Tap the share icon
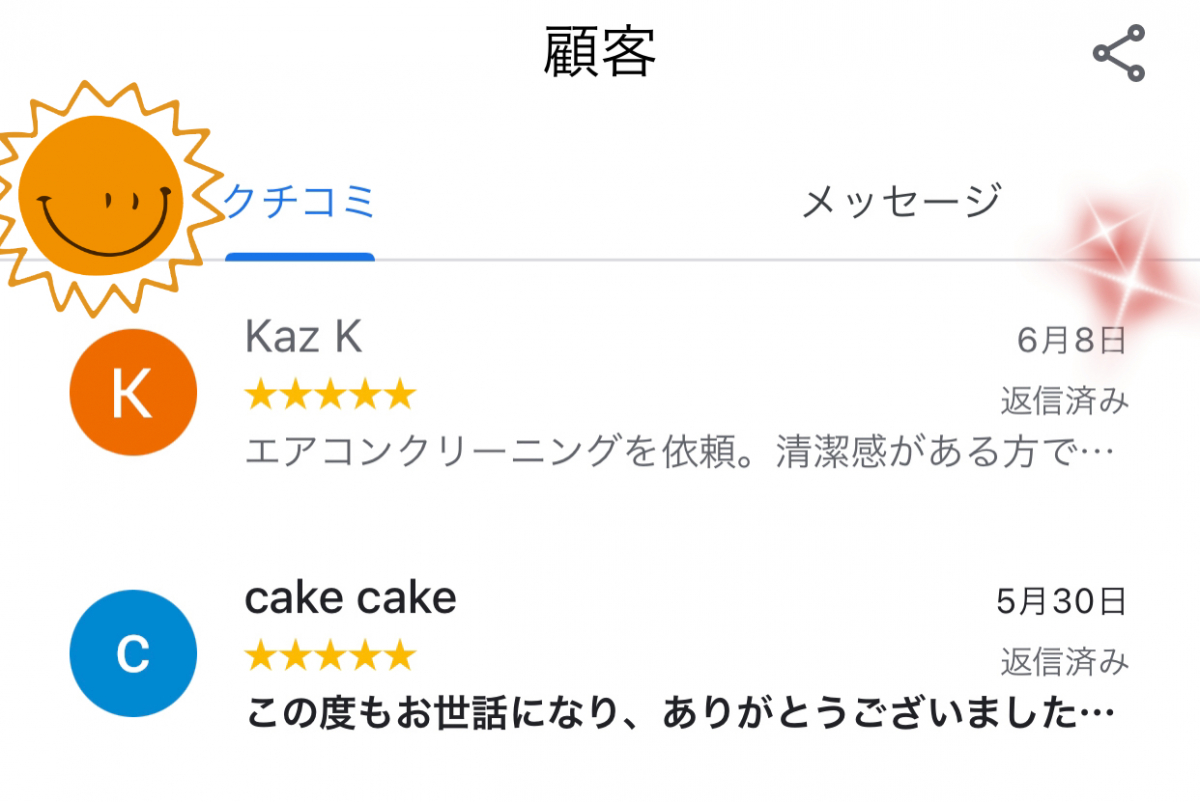The width and height of the screenshot is (1200, 802). [1118, 53]
